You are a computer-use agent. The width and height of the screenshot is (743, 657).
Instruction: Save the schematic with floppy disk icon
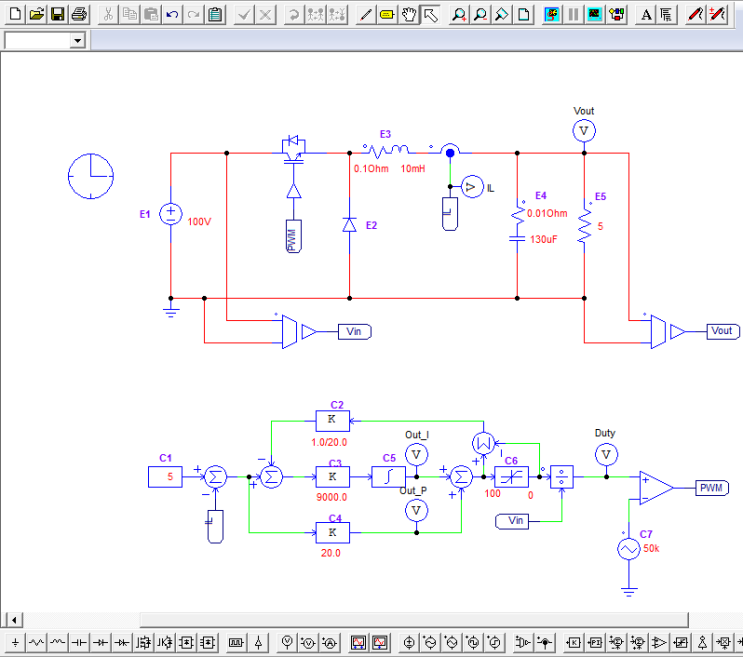58,14
